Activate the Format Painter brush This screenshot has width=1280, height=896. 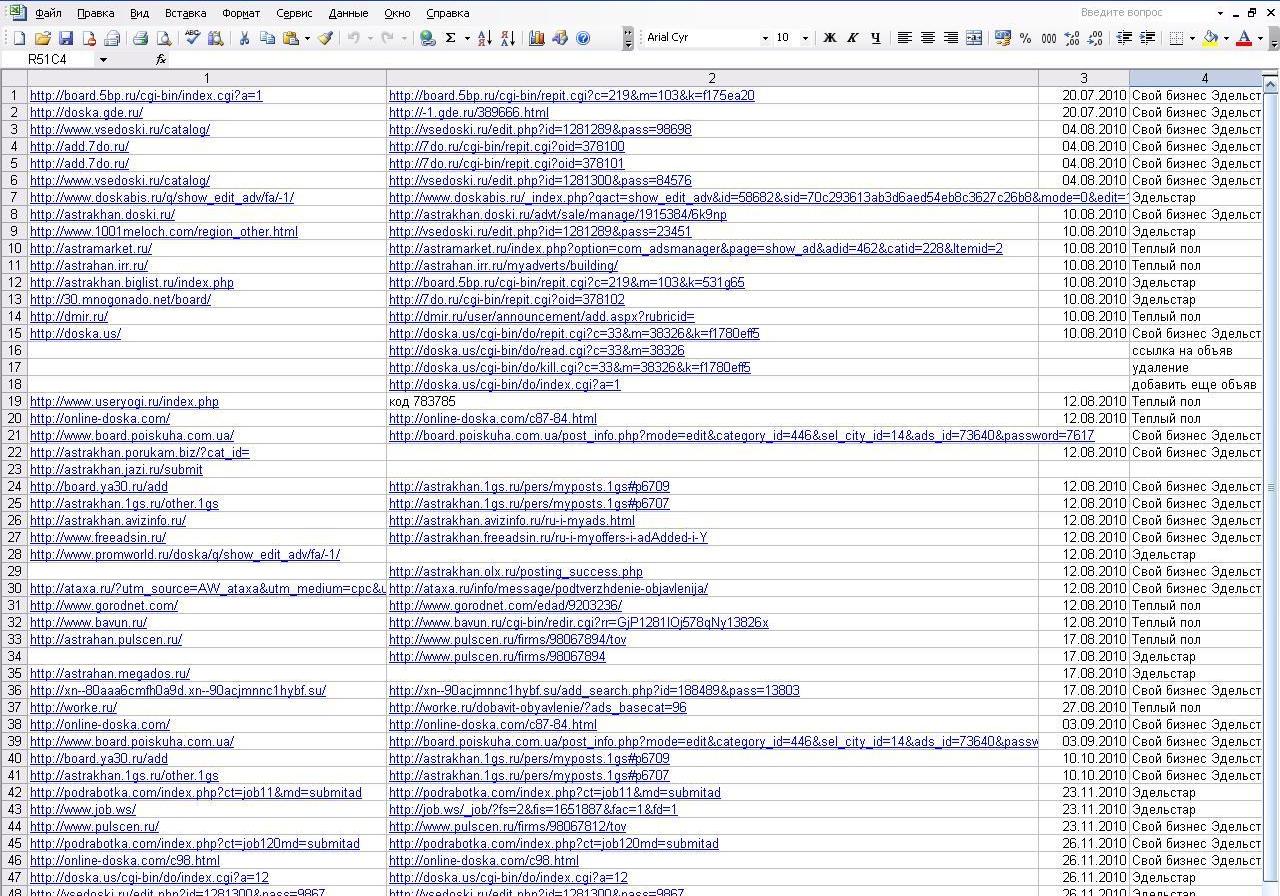click(x=325, y=38)
